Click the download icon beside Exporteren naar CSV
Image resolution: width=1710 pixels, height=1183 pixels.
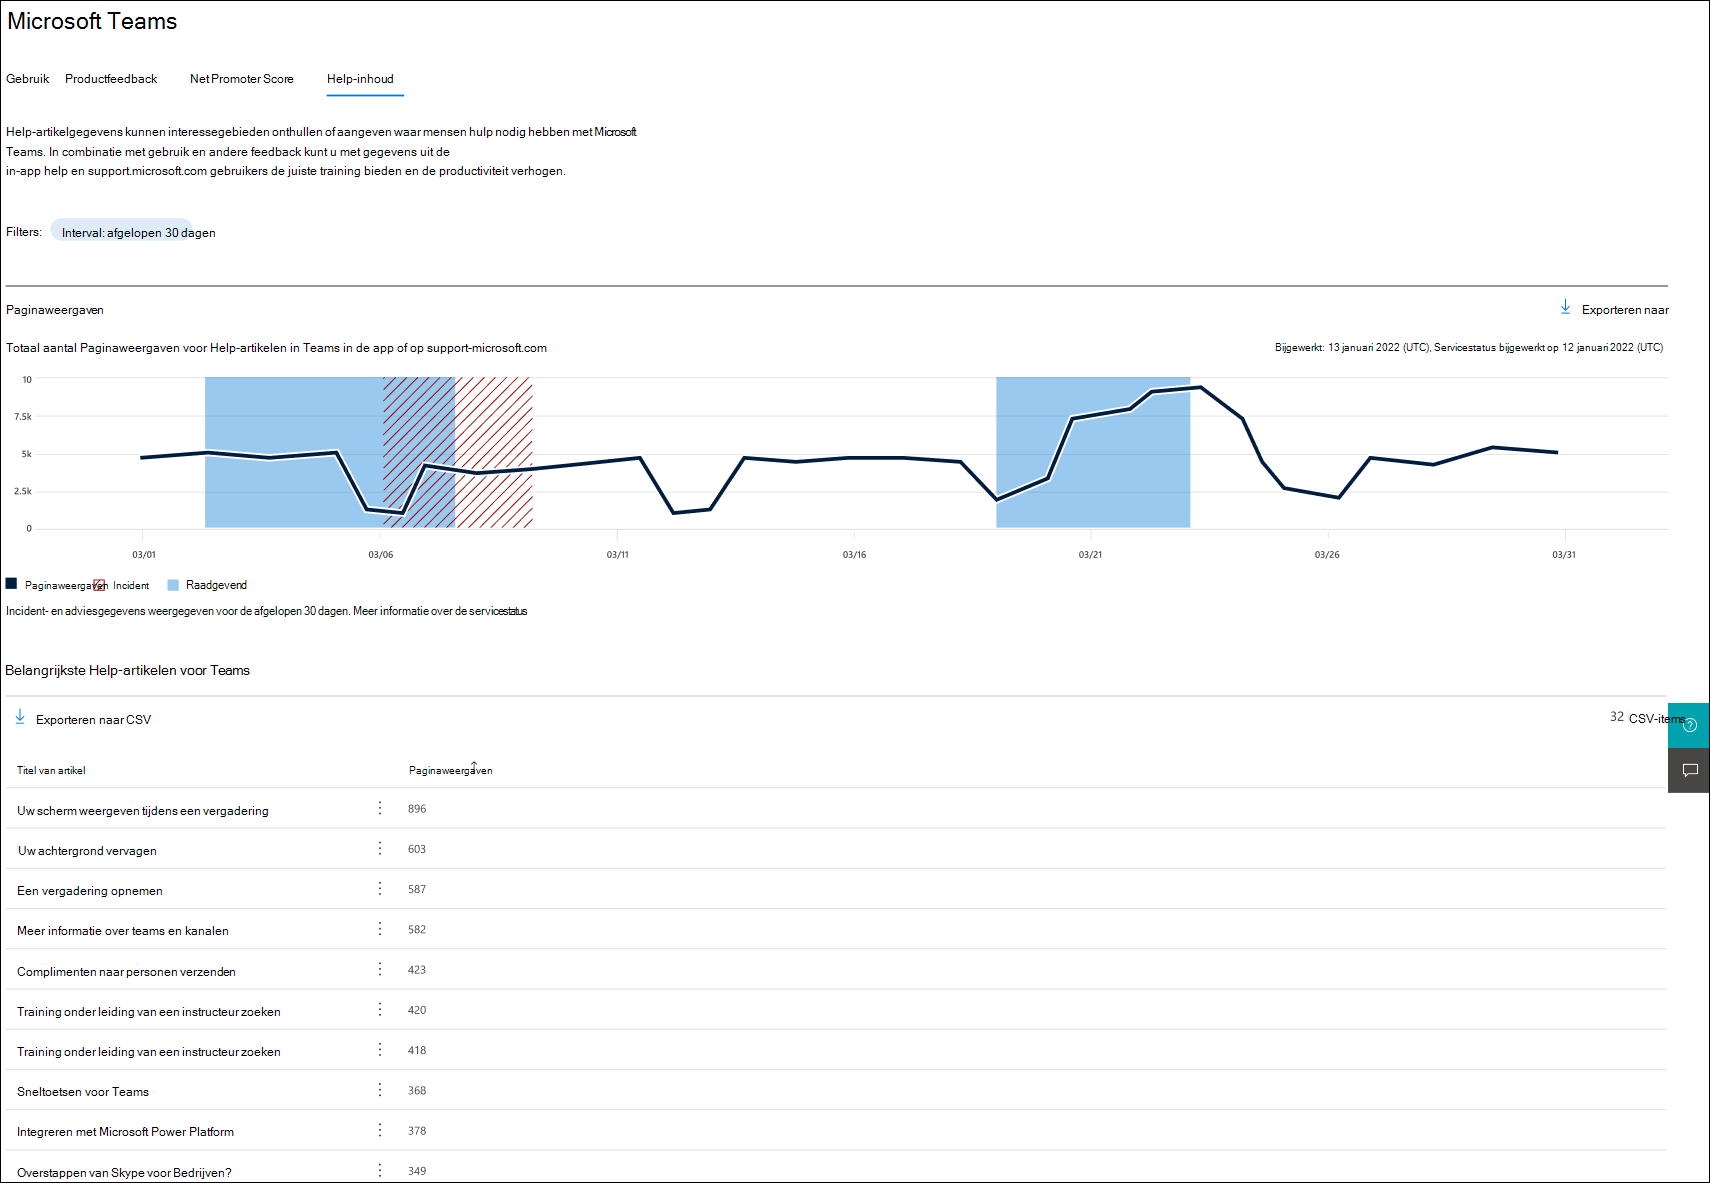pos(20,717)
